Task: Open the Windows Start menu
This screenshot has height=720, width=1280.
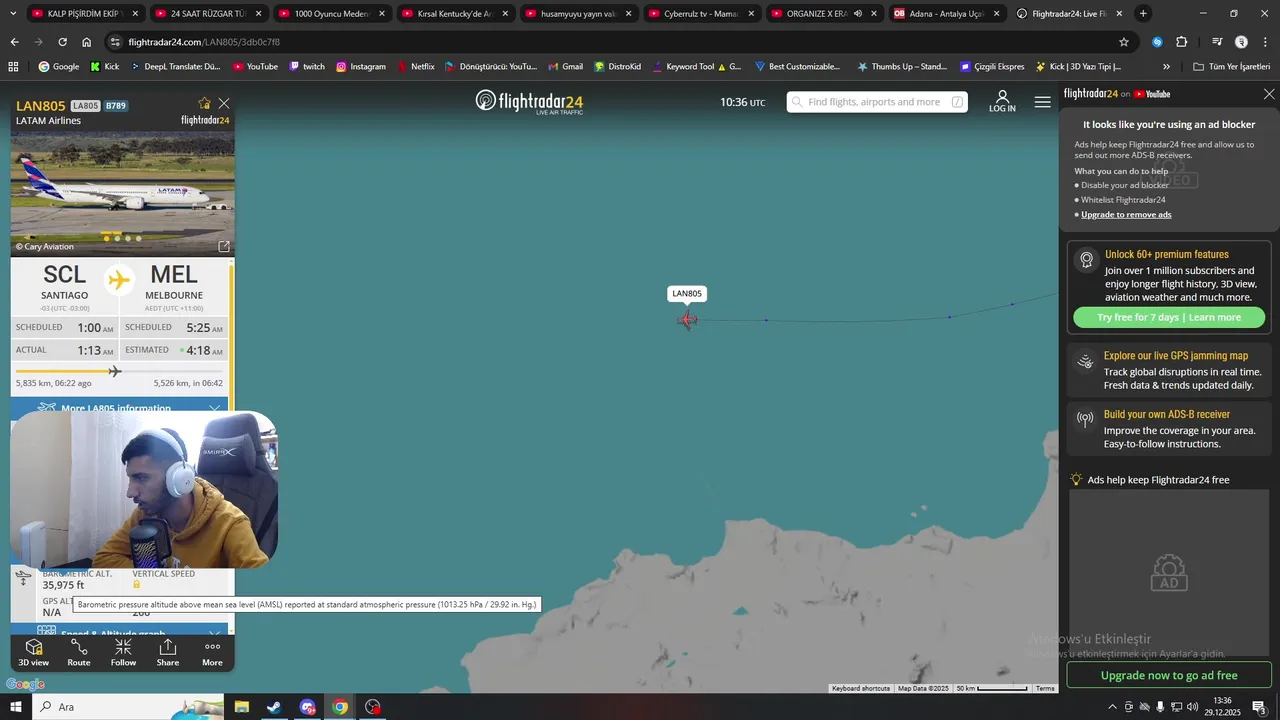Action: point(15,707)
